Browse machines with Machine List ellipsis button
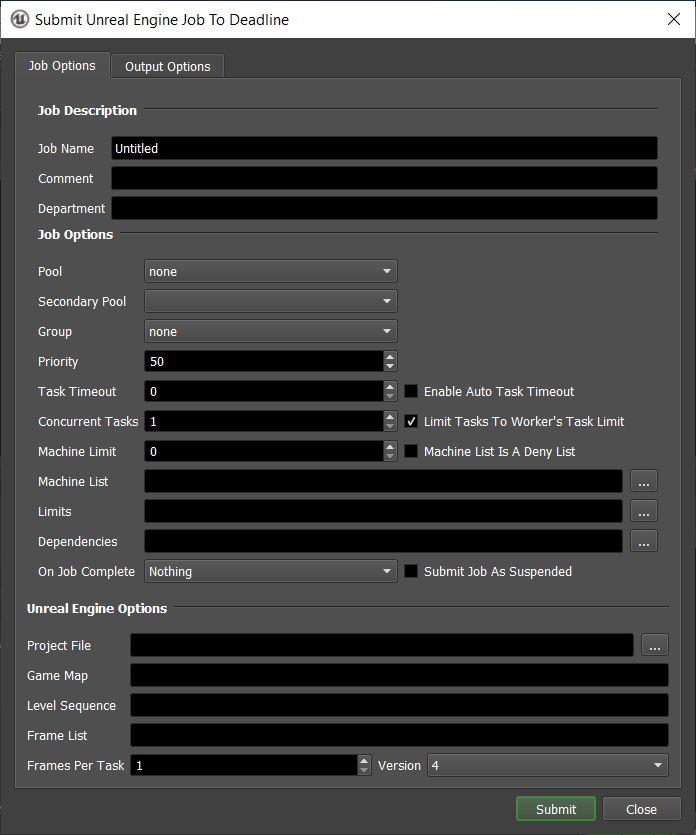The width and height of the screenshot is (696, 835). tap(644, 481)
